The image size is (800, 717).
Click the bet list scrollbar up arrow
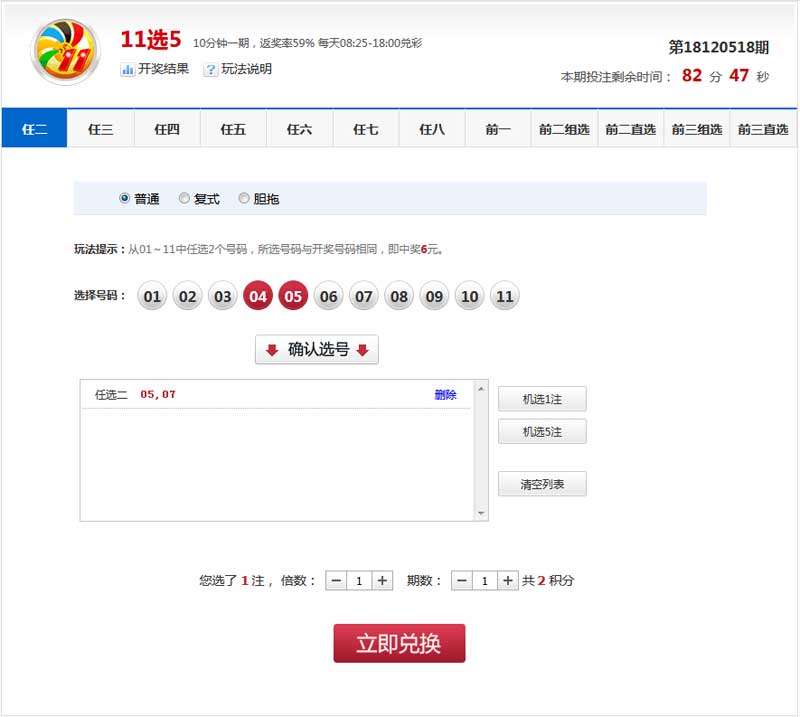tap(481, 389)
